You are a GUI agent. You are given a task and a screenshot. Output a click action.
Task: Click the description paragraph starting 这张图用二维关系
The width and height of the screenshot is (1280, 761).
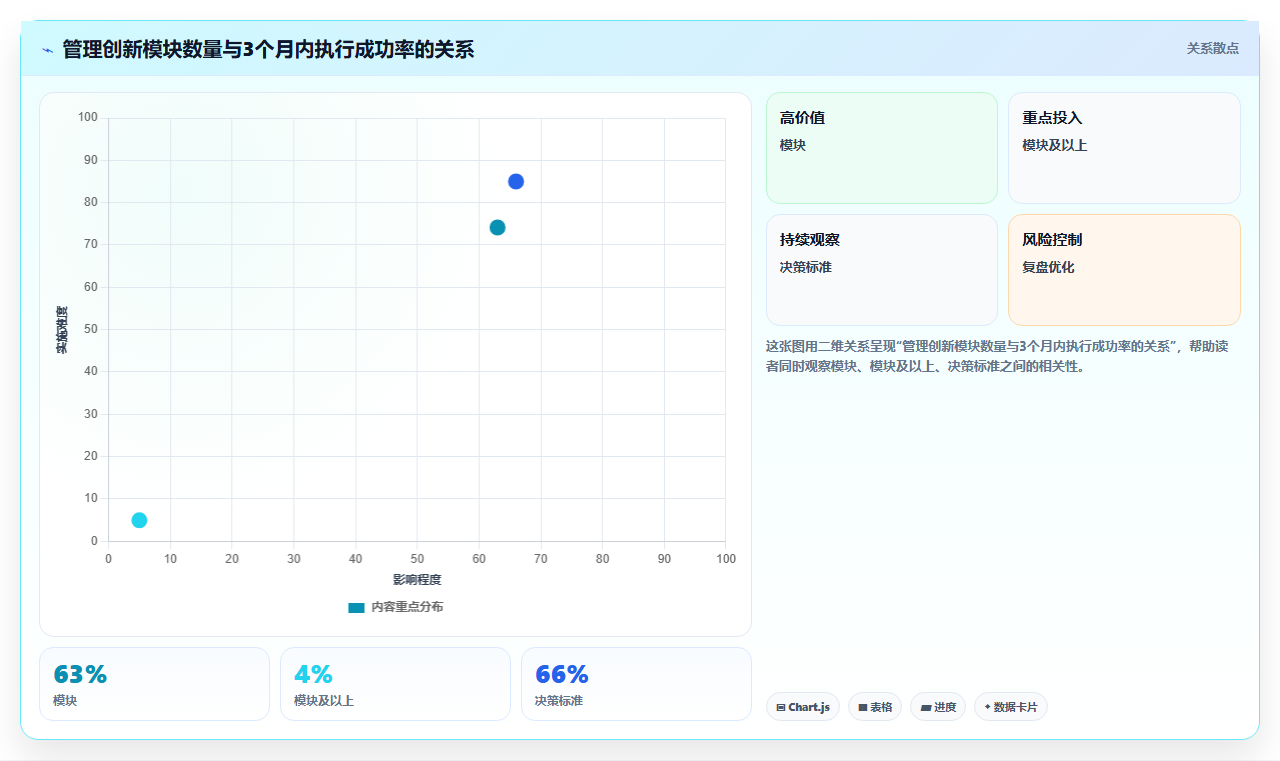(x=1003, y=356)
